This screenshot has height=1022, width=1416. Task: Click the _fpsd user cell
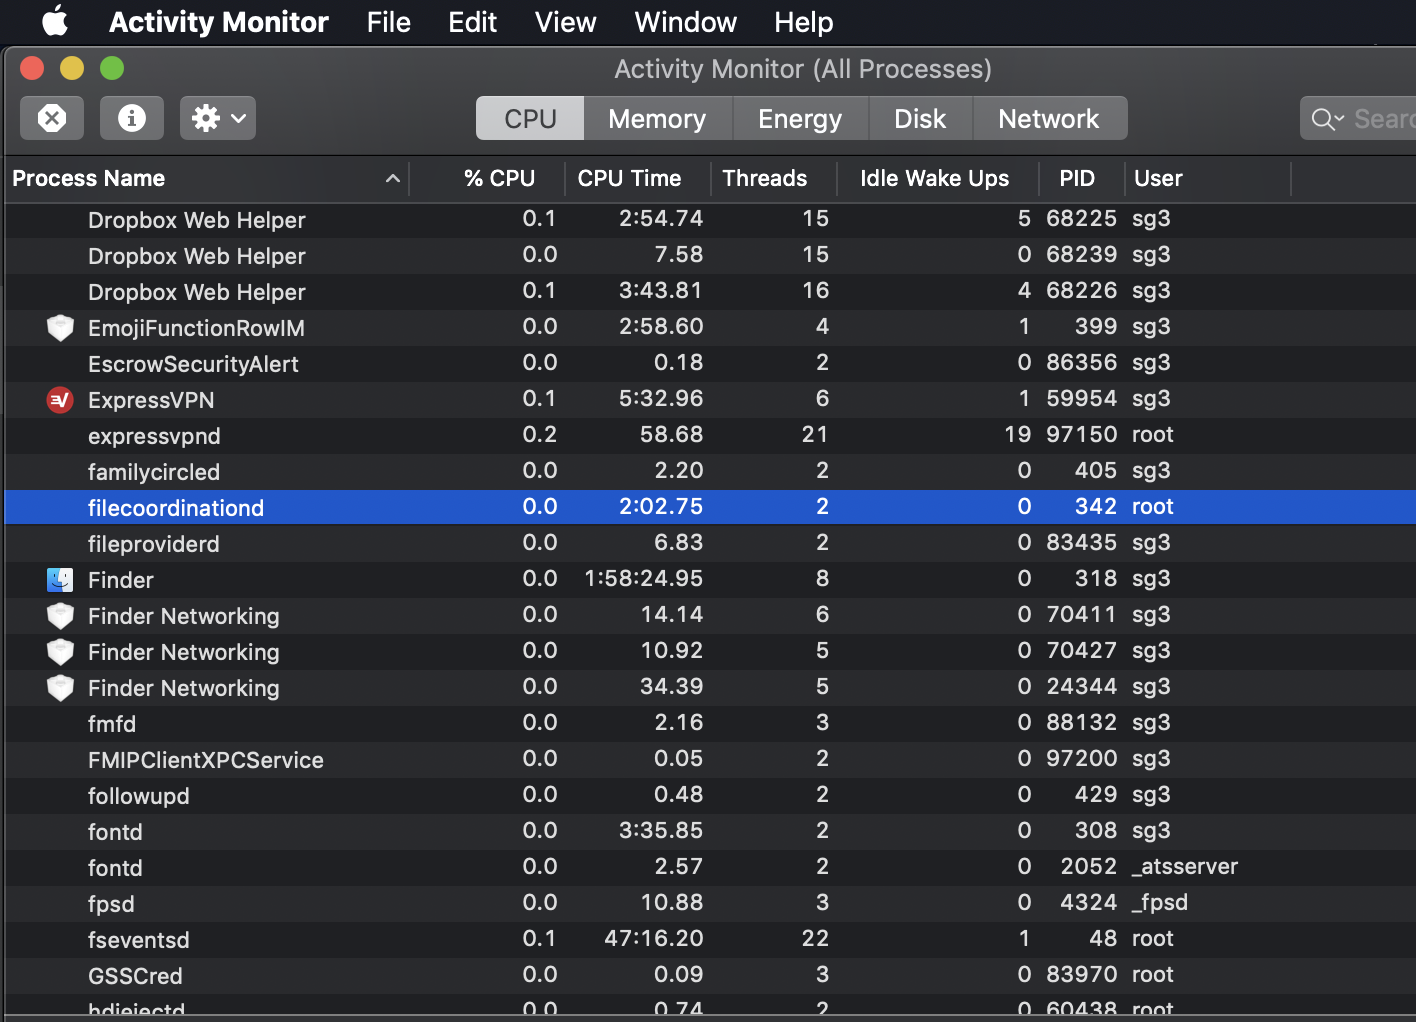click(1160, 903)
